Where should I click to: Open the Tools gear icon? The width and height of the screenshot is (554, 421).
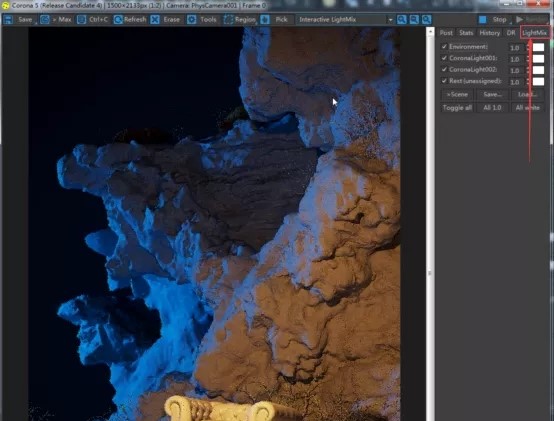(x=191, y=19)
